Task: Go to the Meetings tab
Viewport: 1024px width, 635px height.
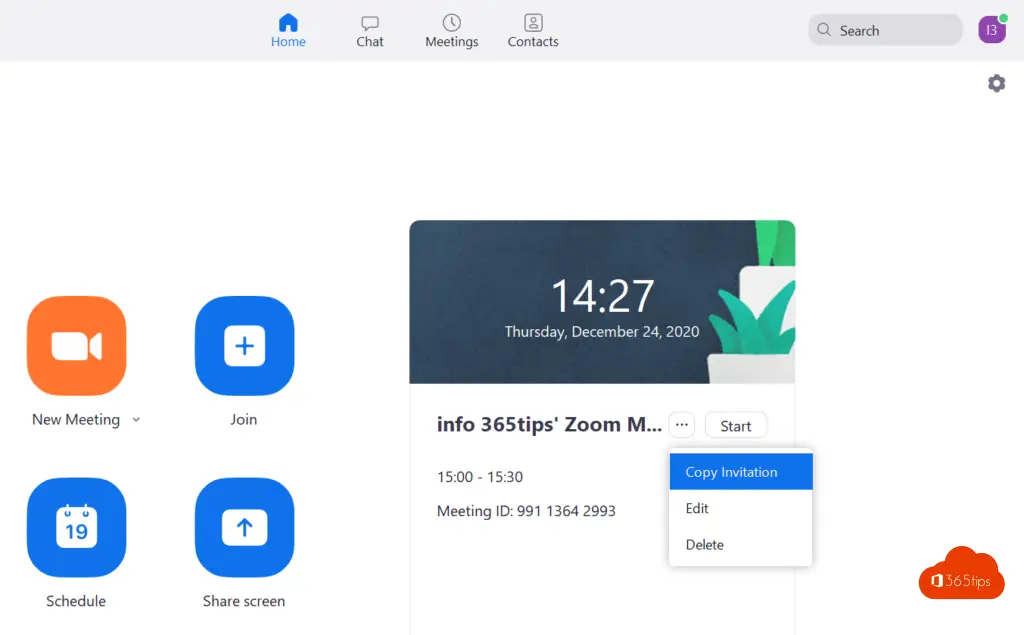Action: (x=451, y=30)
